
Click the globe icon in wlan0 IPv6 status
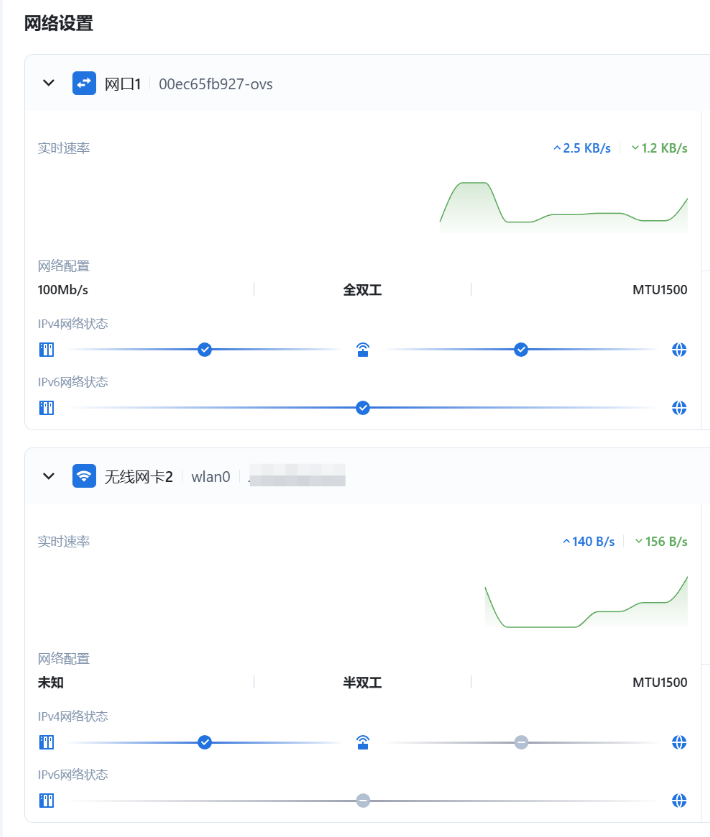679,800
